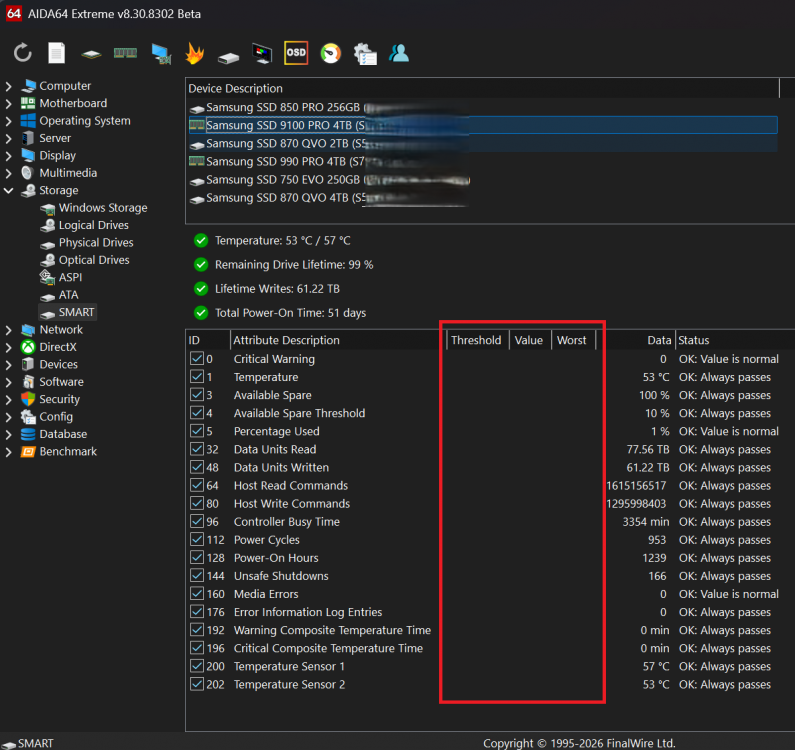Screen dimensions: 795x750
Task: Click the user account person icon
Action: coord(399,53)
